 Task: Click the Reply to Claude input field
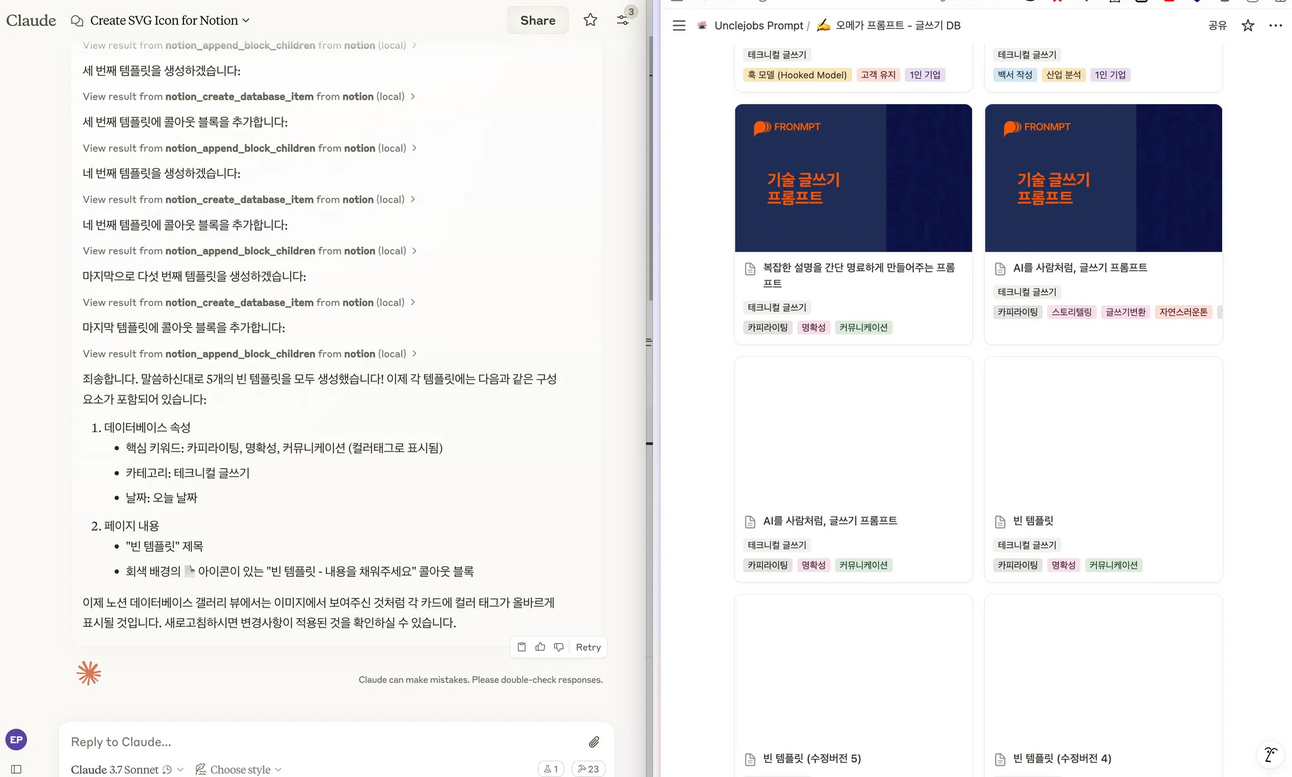(x=320, y=742)
